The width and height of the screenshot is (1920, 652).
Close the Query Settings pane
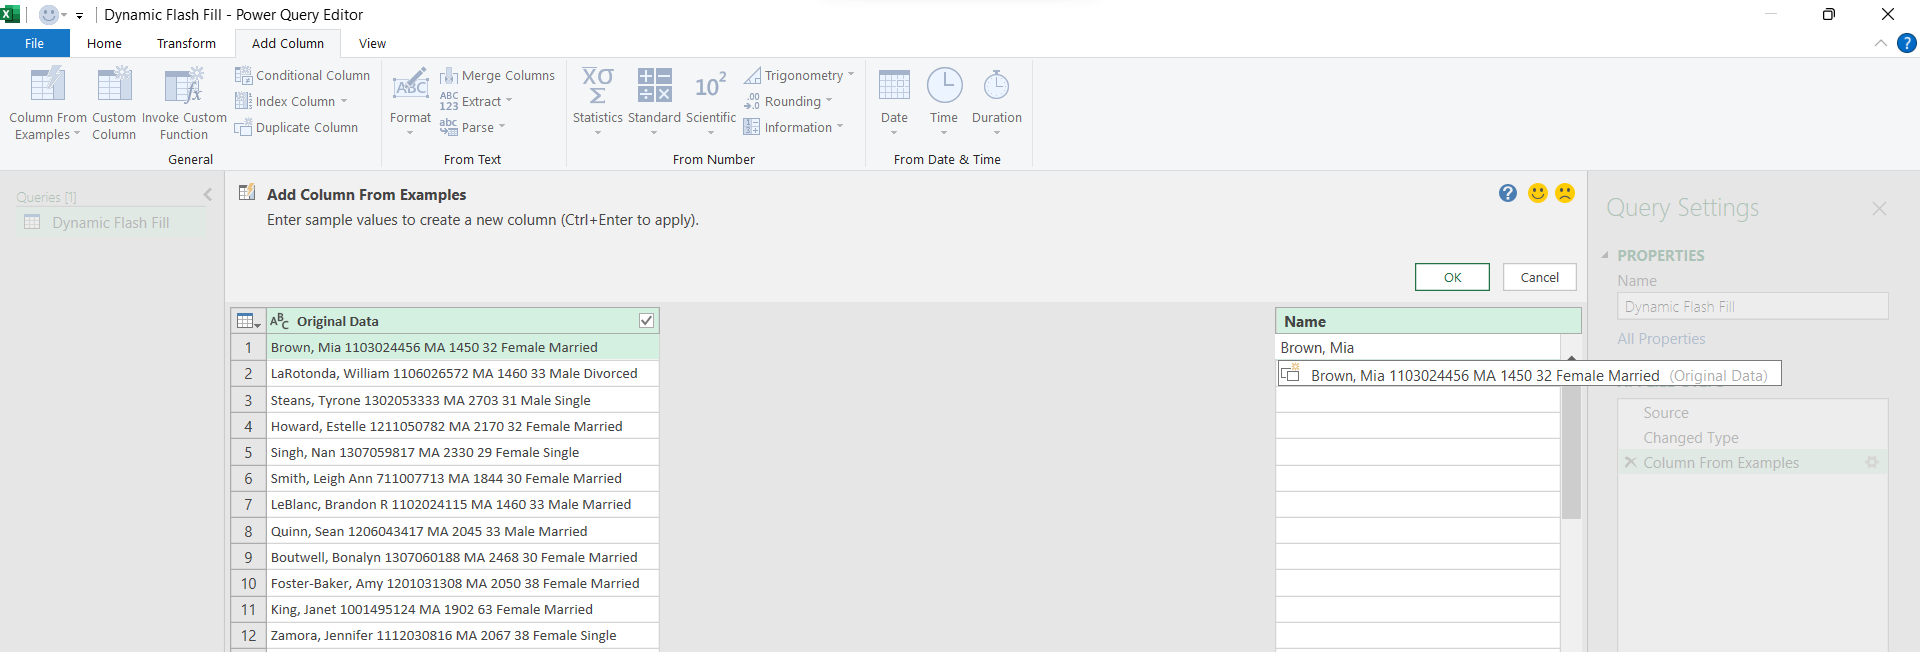click(x=1879, y=208)
